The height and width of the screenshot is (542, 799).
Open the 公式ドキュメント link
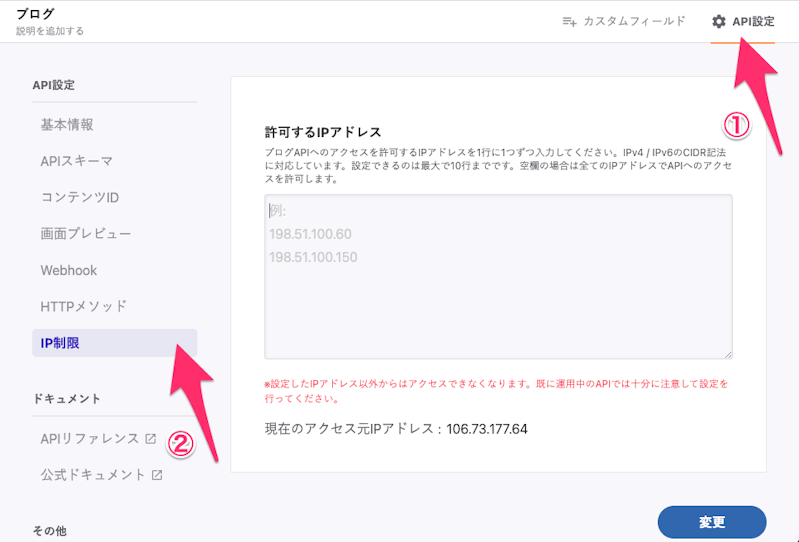click(x=93, y=475)
